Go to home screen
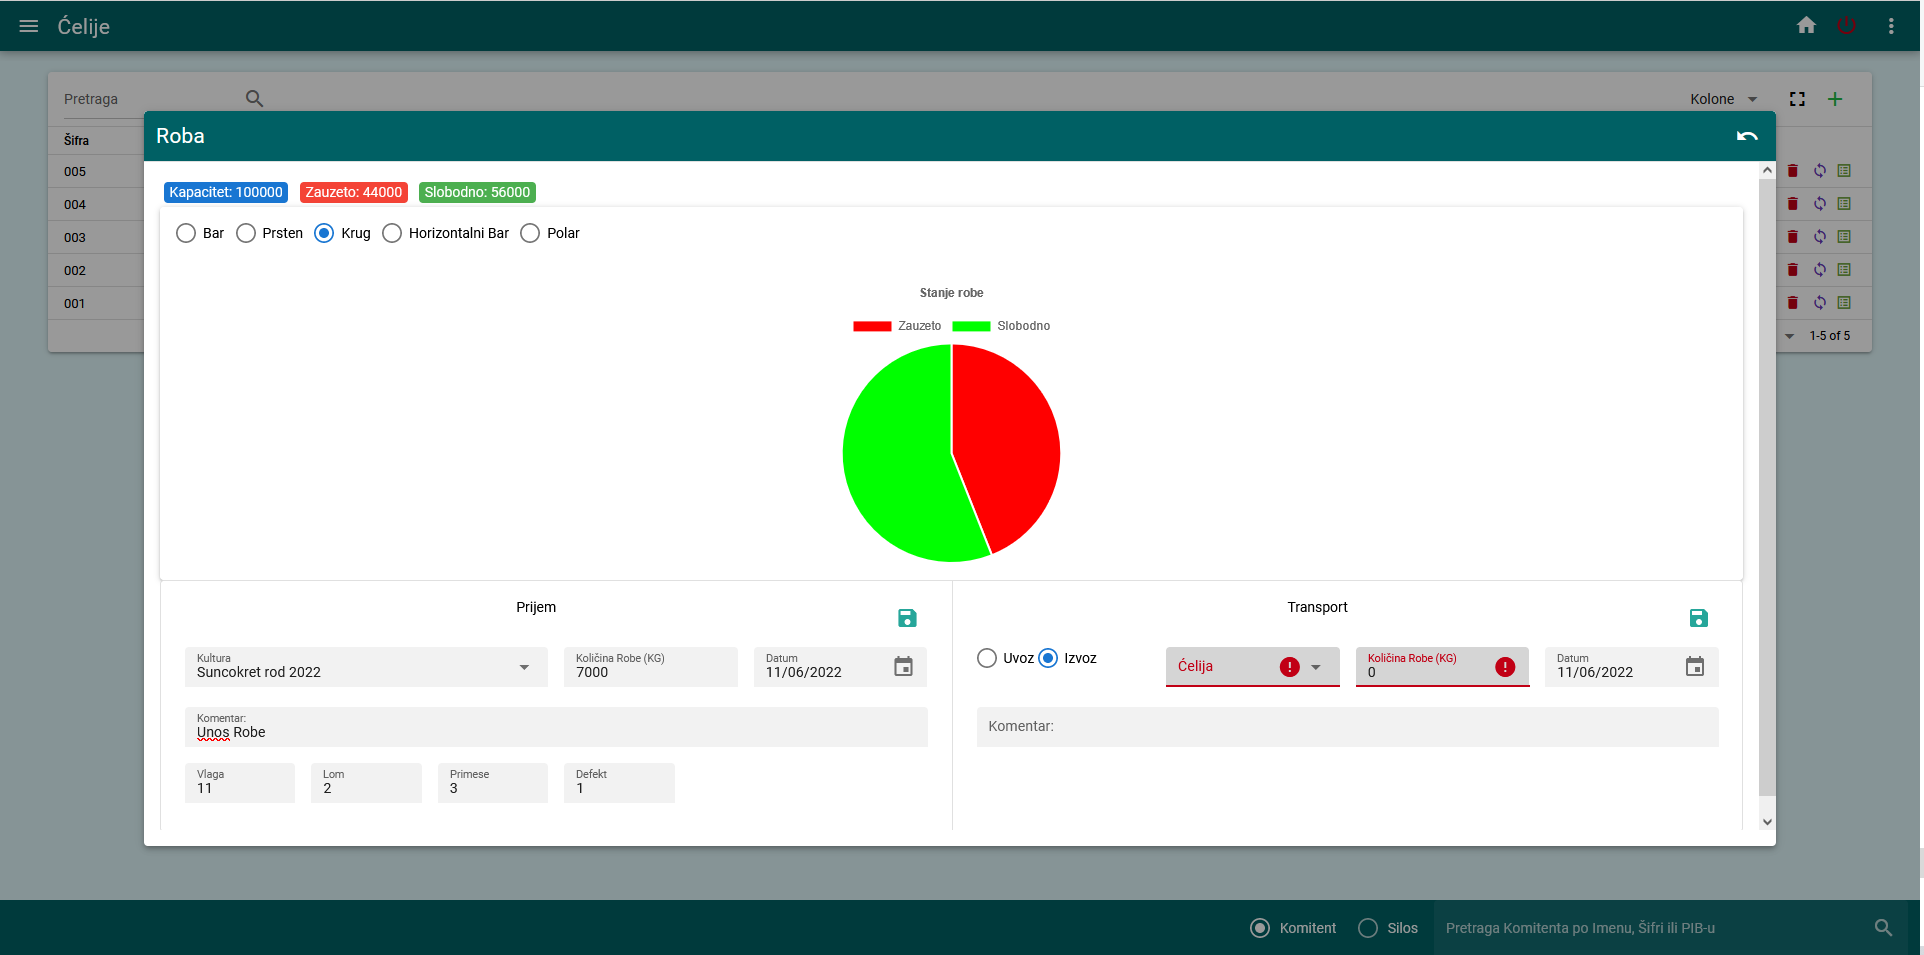1924x955 pixels. tap(1806, 25)
